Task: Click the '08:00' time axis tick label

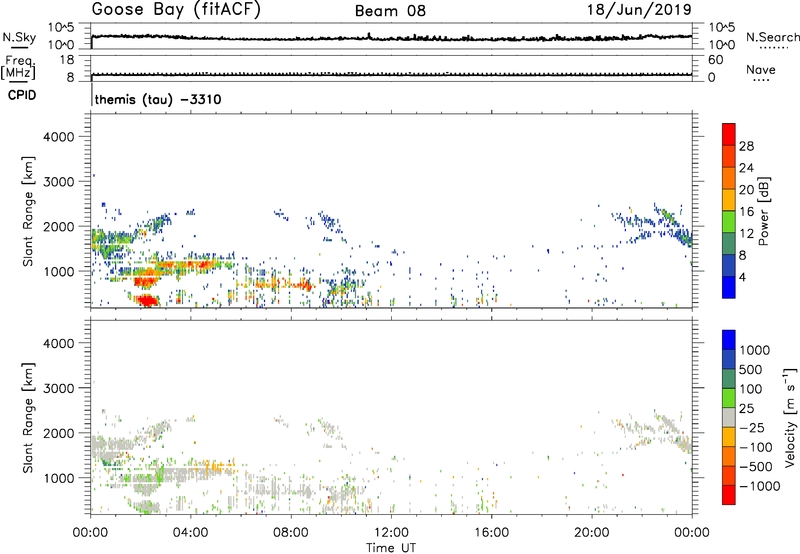Action: point(291,533)
